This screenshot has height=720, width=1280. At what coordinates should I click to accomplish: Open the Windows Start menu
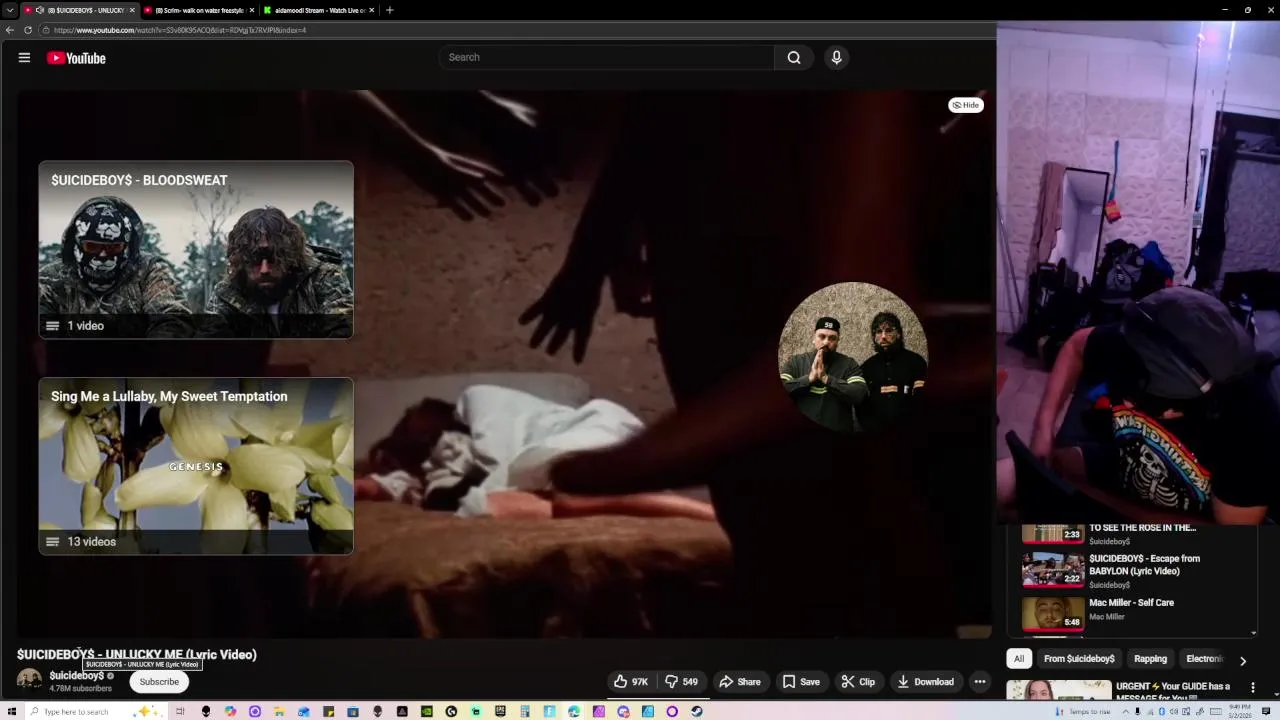point(10,712)
